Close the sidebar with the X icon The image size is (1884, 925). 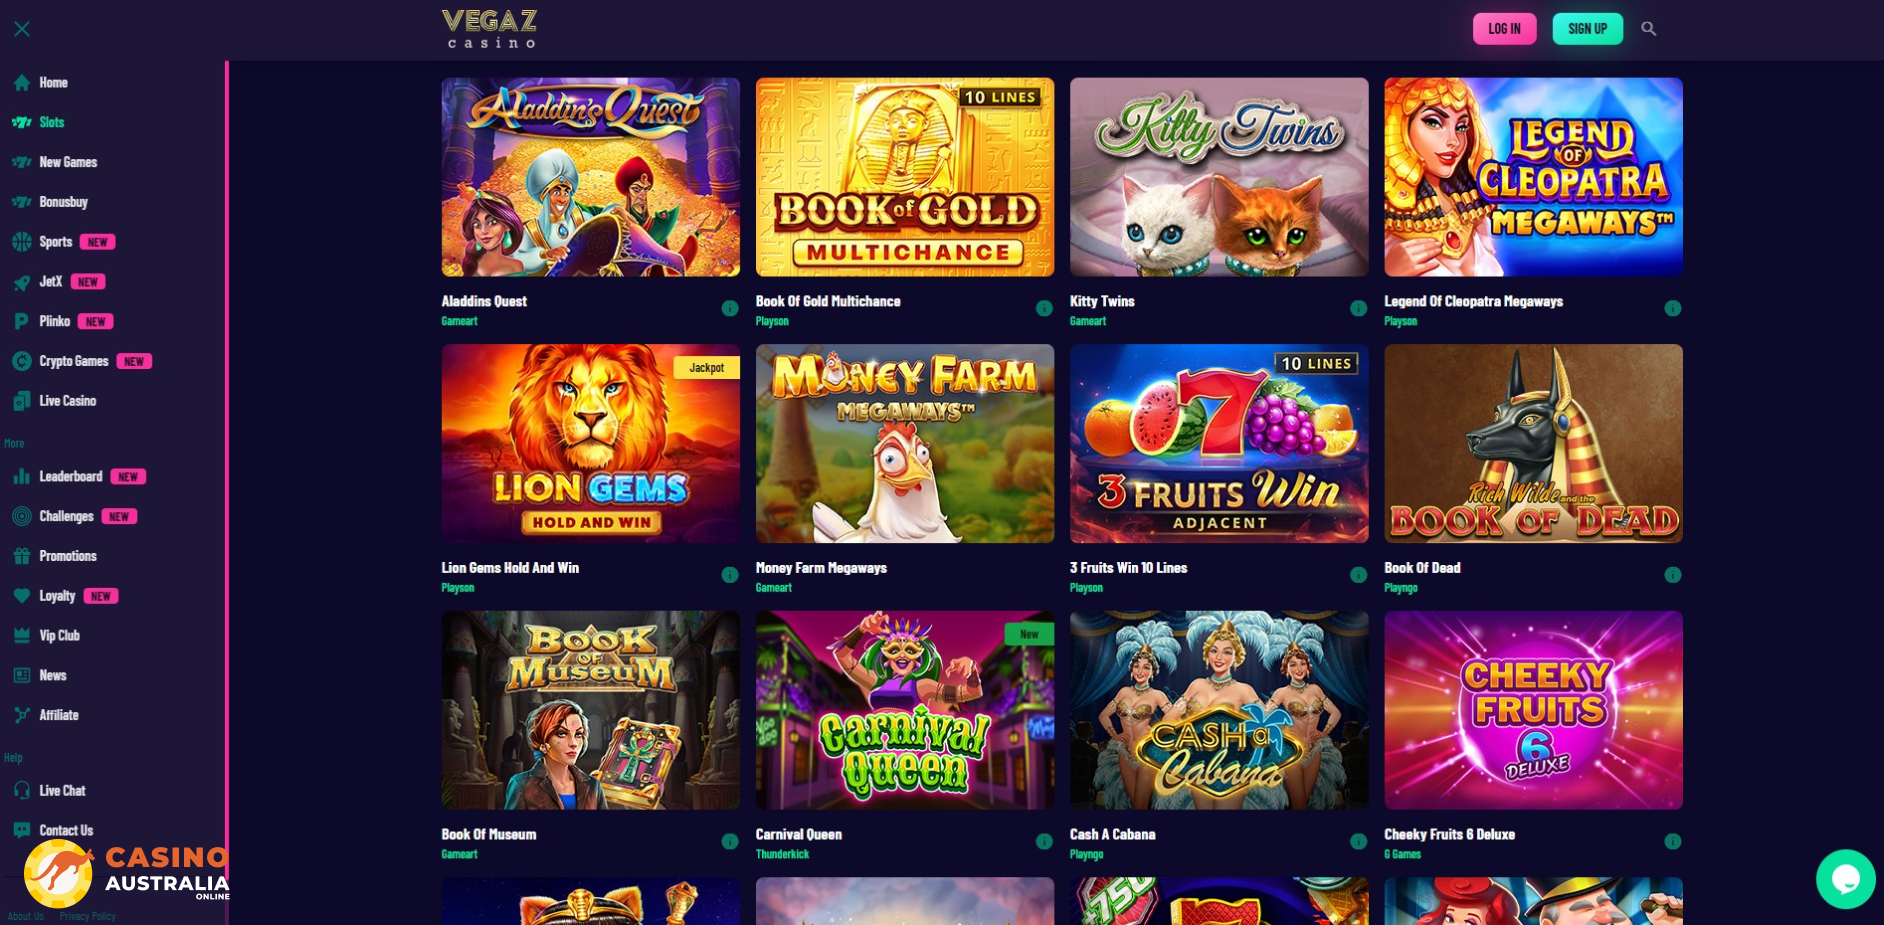22,29
